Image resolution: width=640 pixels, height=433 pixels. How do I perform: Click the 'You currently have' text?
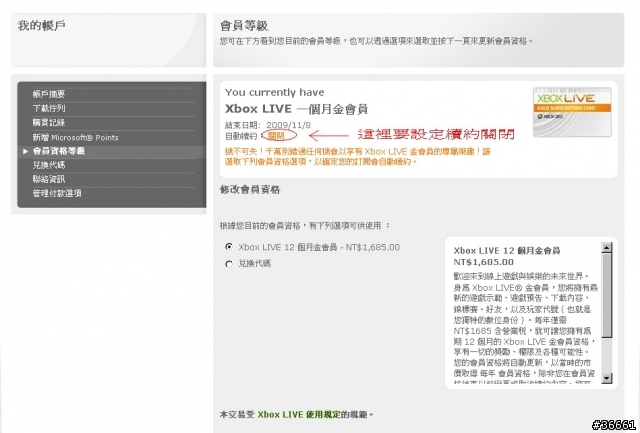tap(275, 93)
